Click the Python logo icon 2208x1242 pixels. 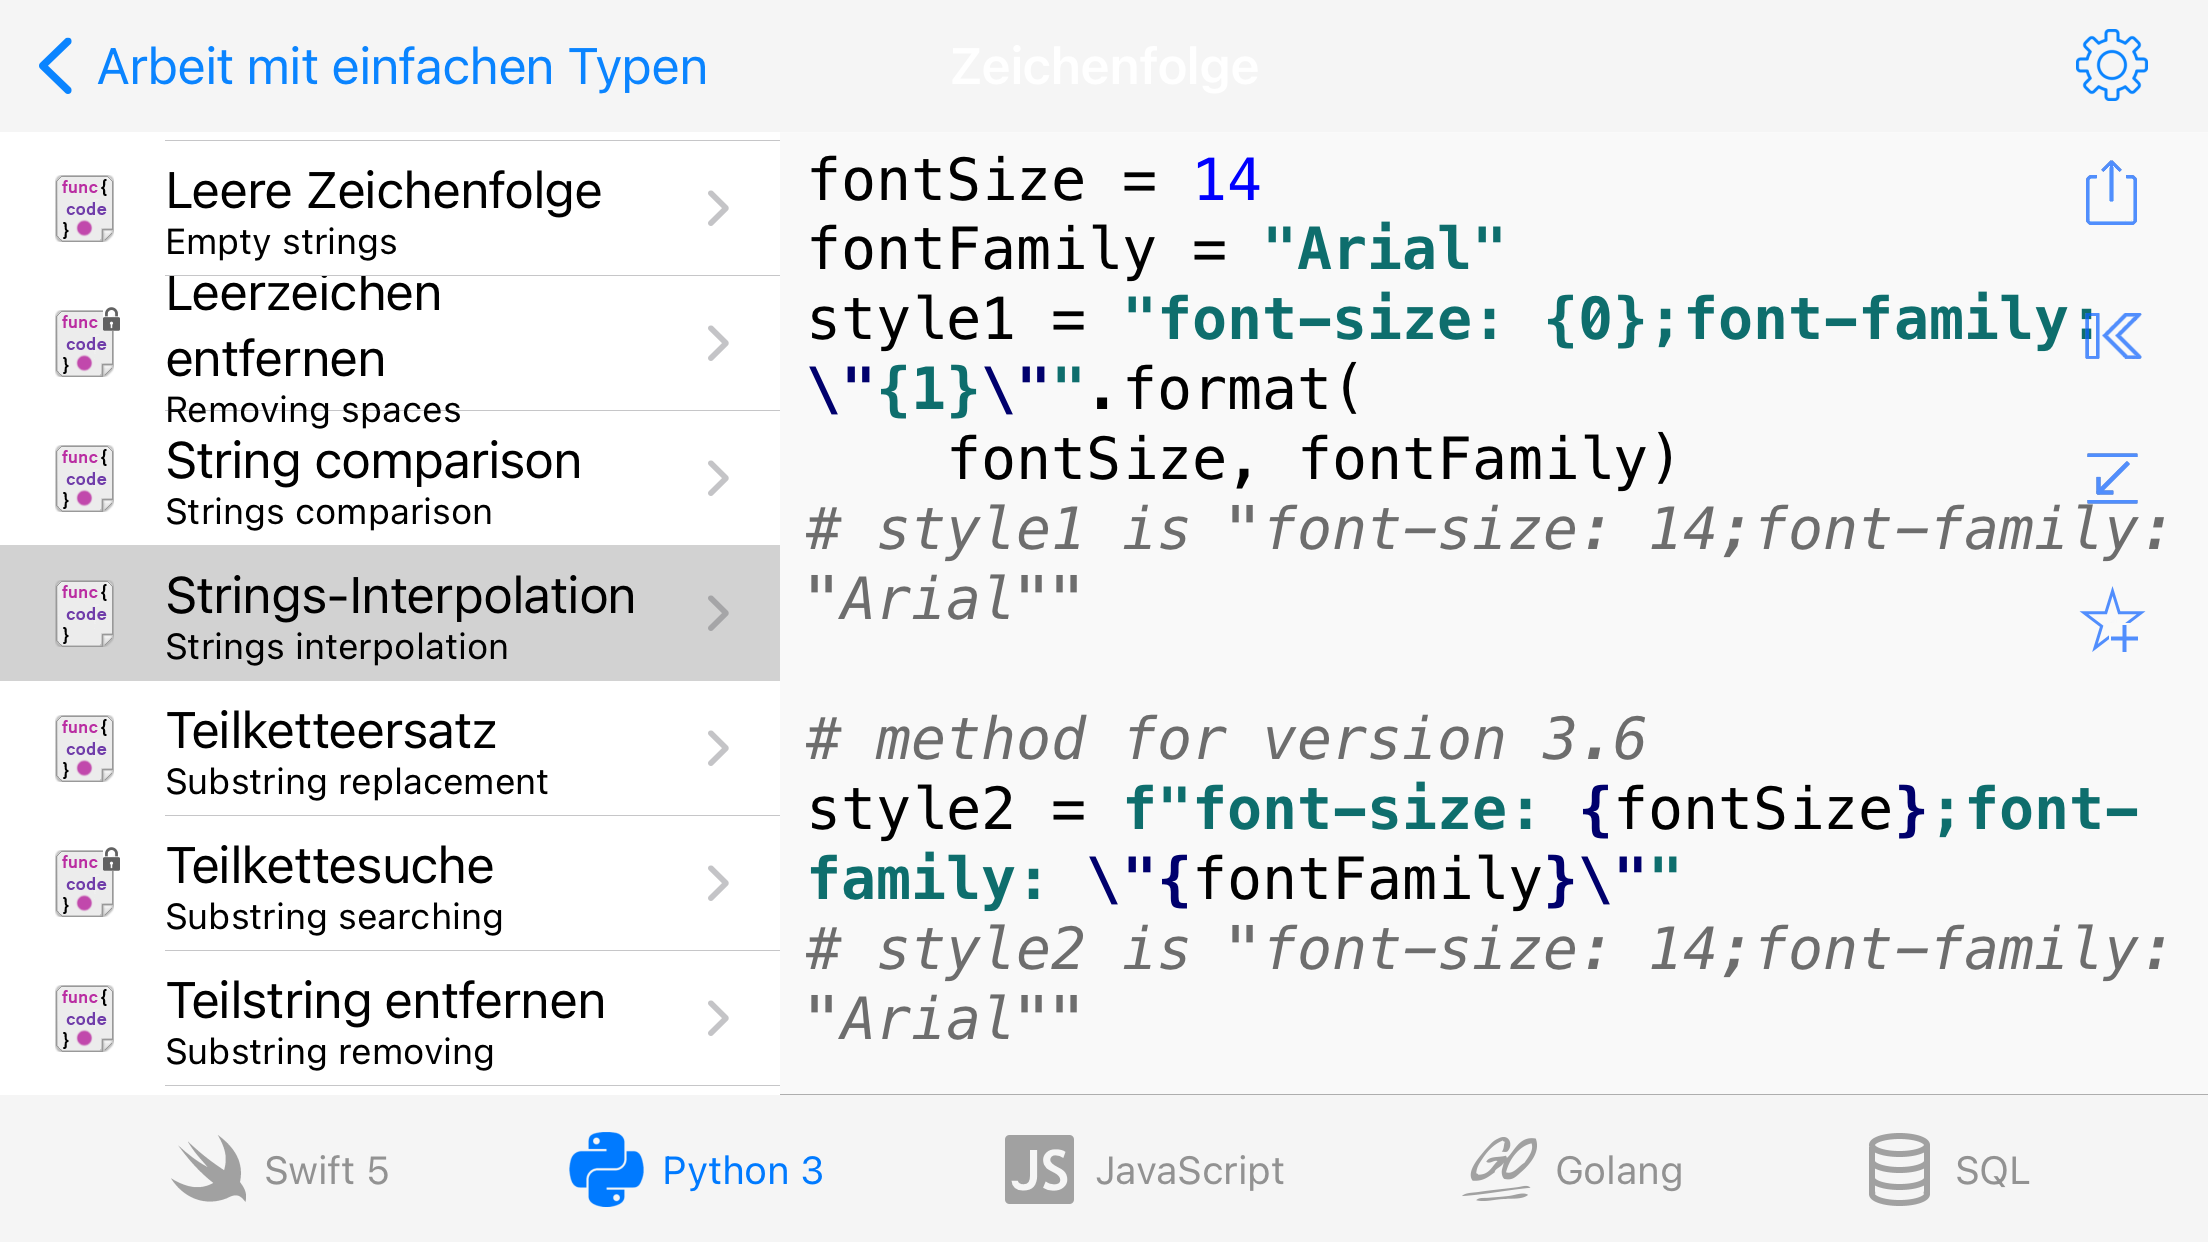(x=606, y=1169)
